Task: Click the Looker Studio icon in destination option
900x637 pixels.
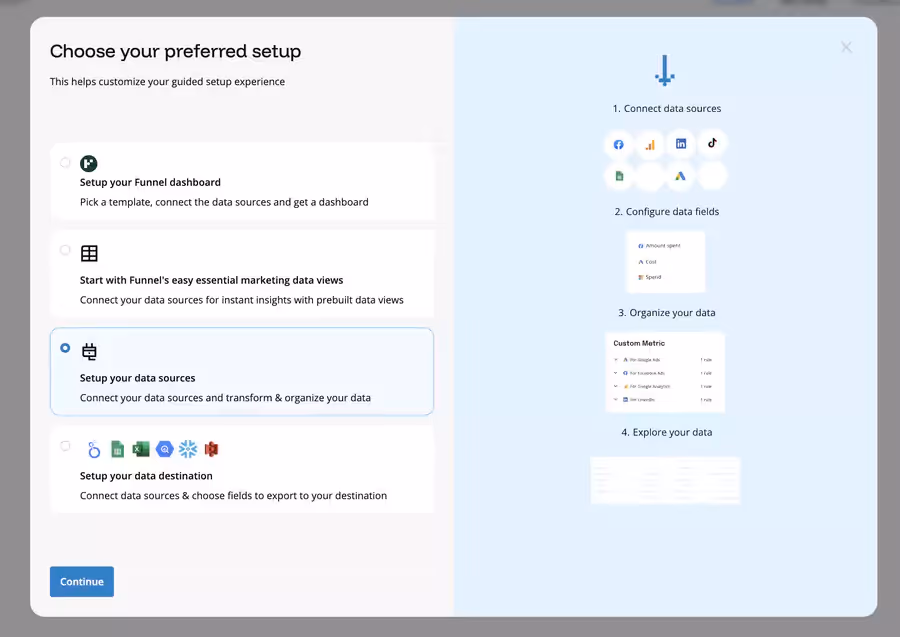Action: (x=94, y=449)
